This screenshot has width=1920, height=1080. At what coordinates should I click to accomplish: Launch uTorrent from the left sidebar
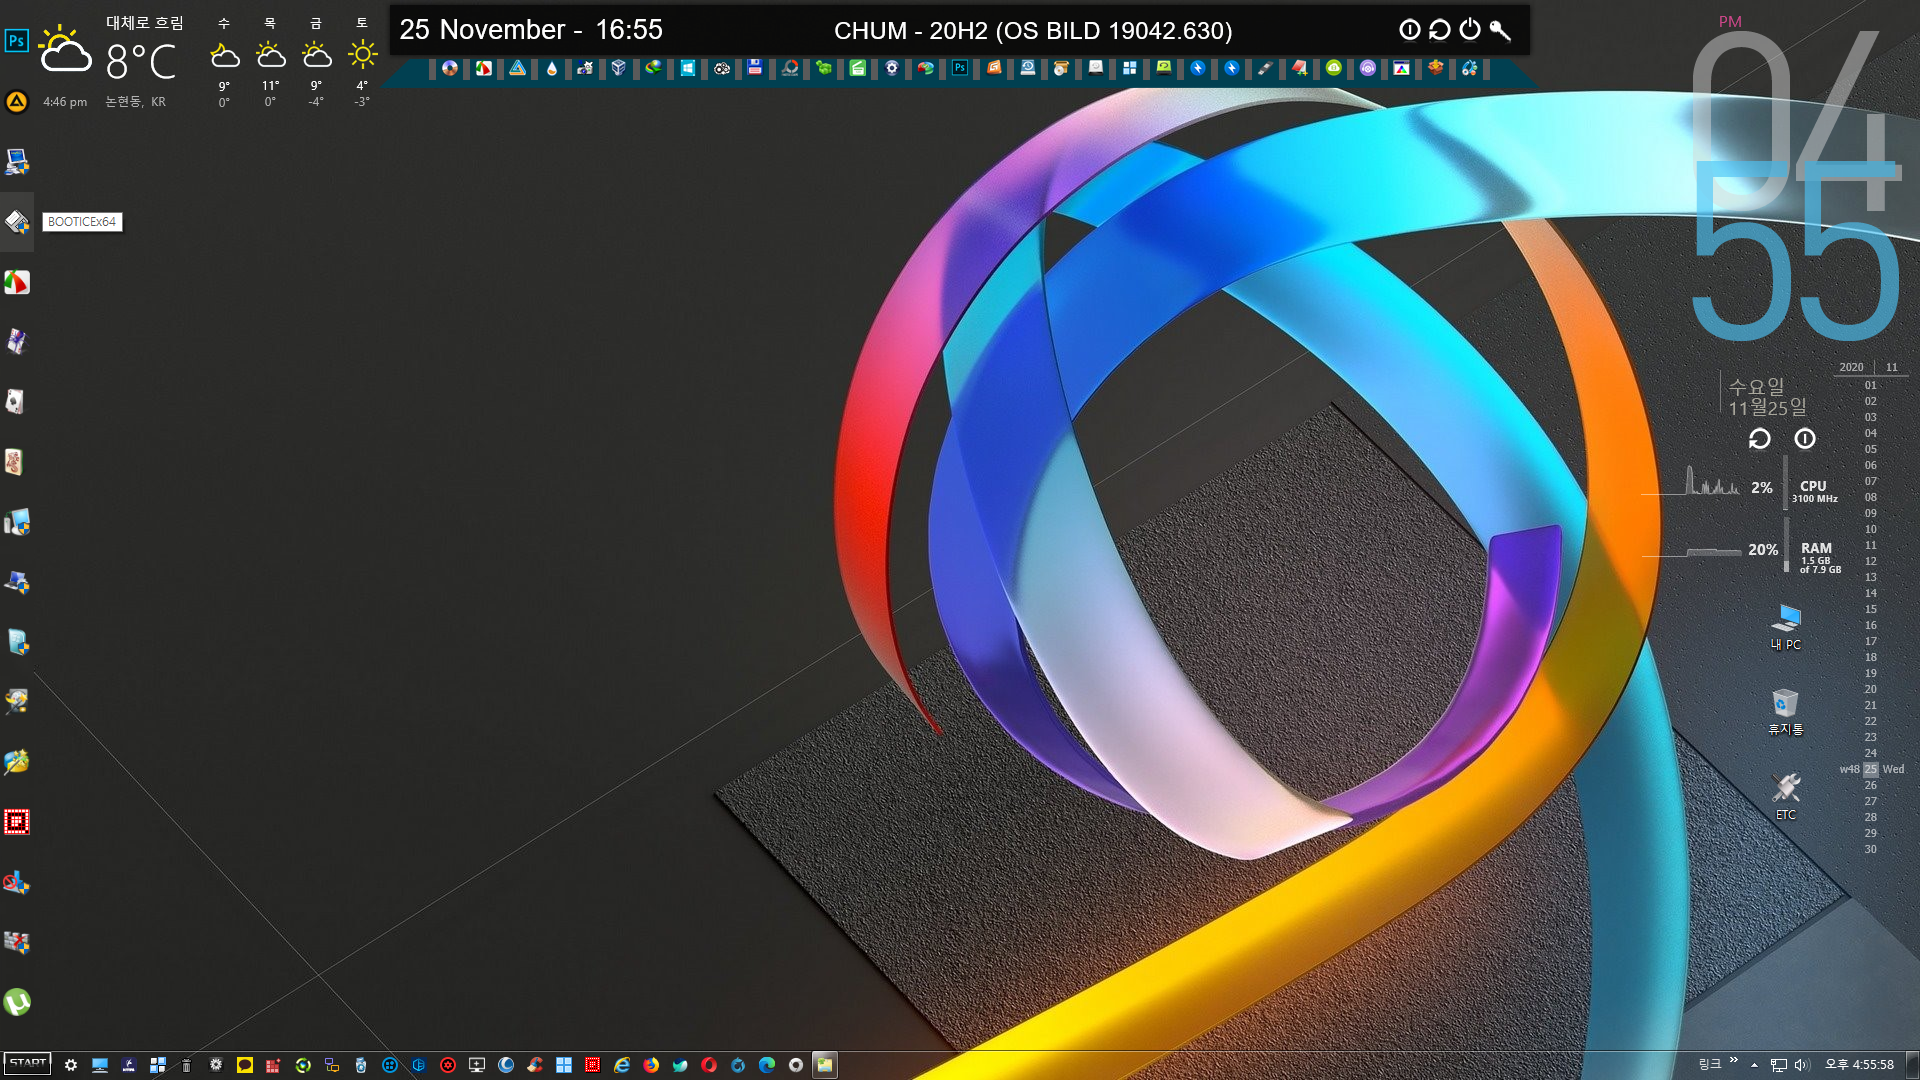(x=17, y=1002)
